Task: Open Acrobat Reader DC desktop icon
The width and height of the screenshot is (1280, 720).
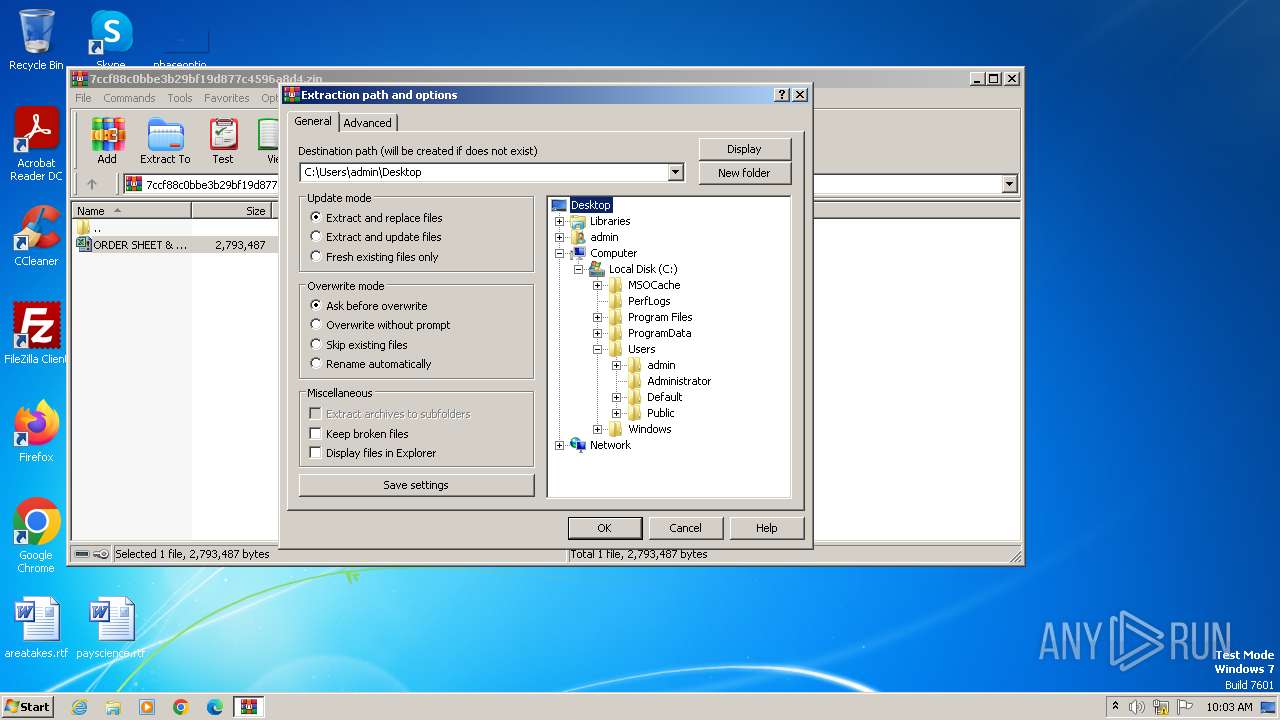Action: point(36,144)
